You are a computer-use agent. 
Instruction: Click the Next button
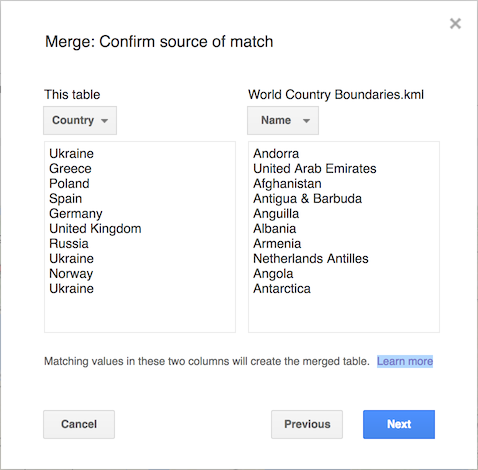pos(399,424)
